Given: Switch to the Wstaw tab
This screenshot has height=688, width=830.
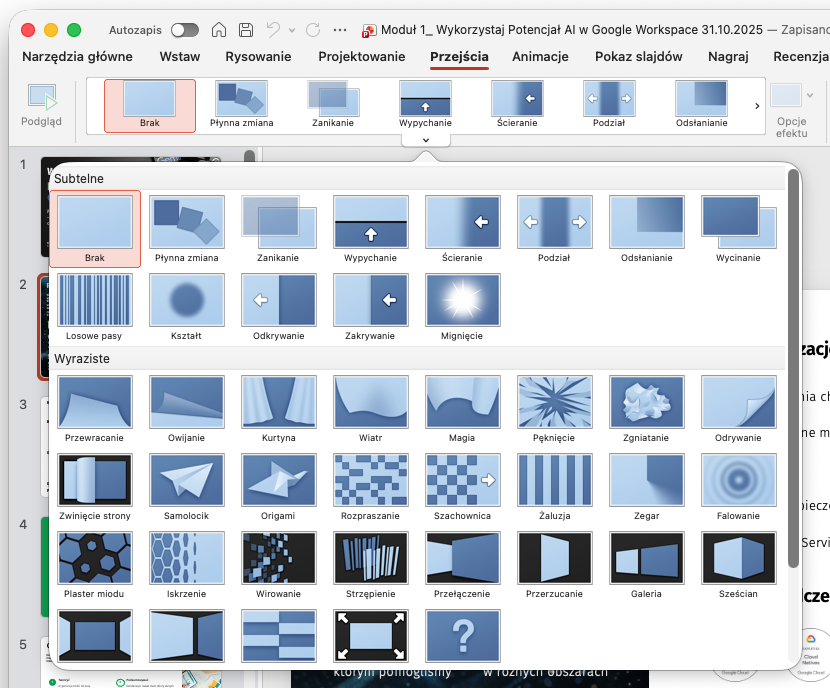Looking at the screenshot, I should point(180,57).
